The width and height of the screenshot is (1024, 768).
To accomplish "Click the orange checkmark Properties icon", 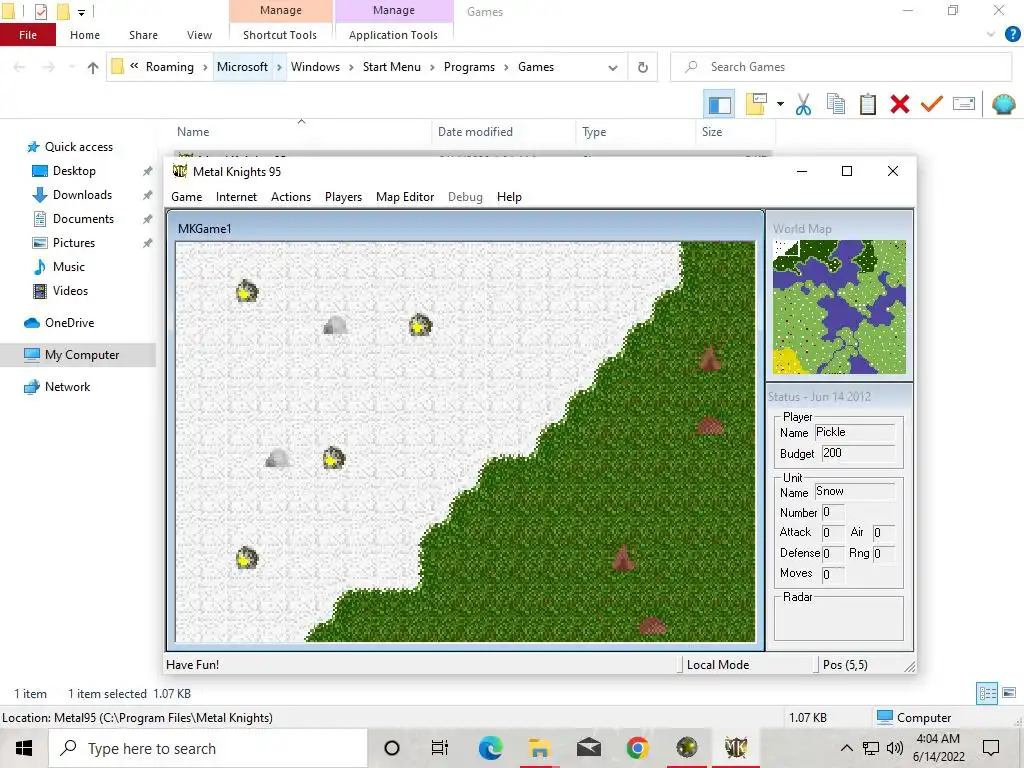I will click(931, 104).
